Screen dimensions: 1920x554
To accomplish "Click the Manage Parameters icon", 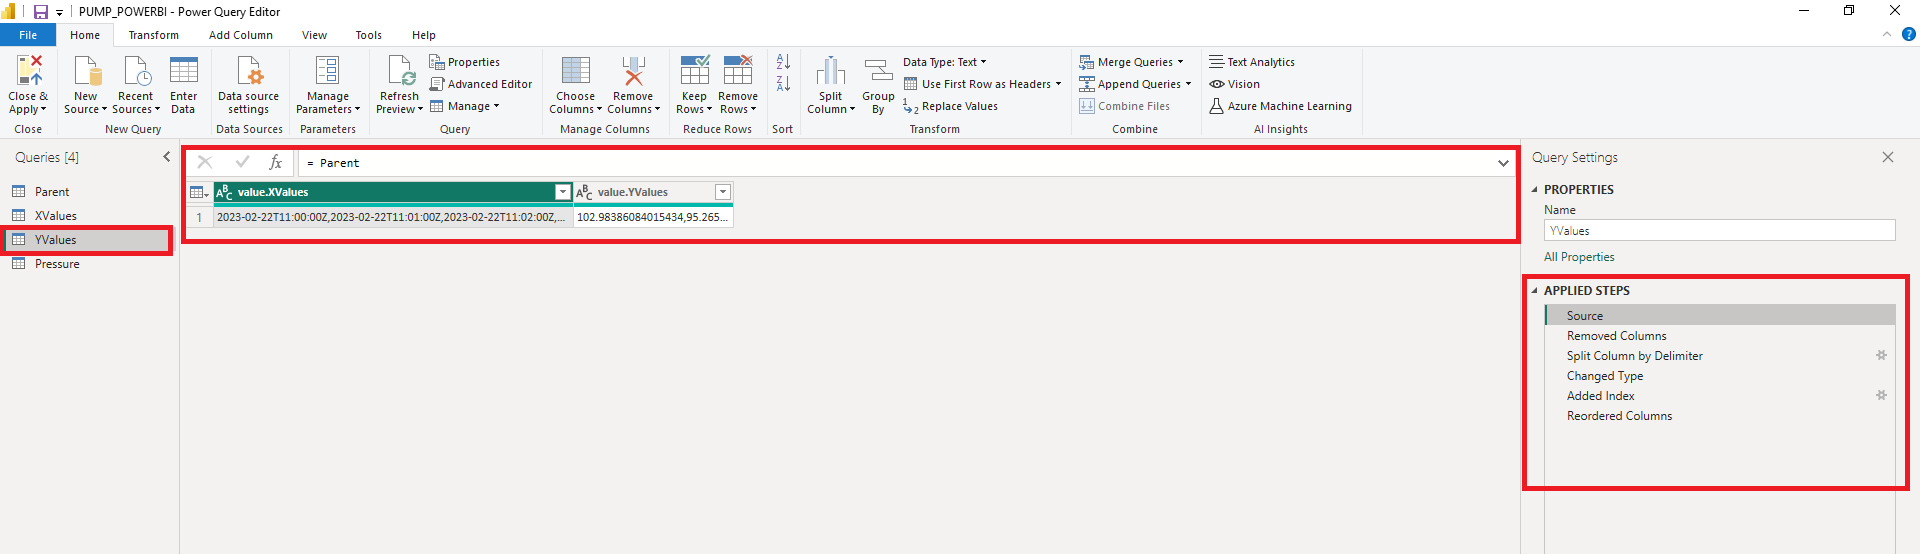I will click(x=328, y=71).
